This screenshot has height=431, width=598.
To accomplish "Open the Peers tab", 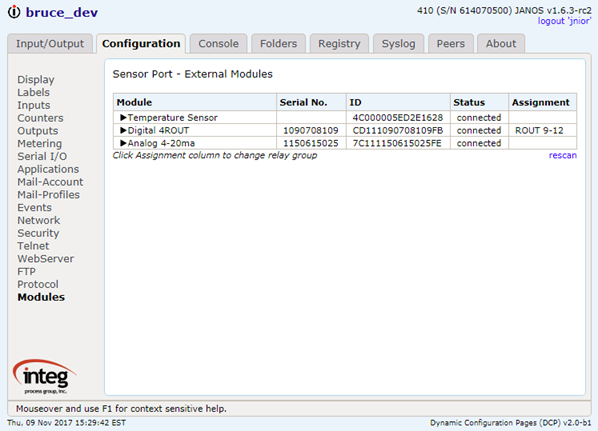I will tap(451, 44).
